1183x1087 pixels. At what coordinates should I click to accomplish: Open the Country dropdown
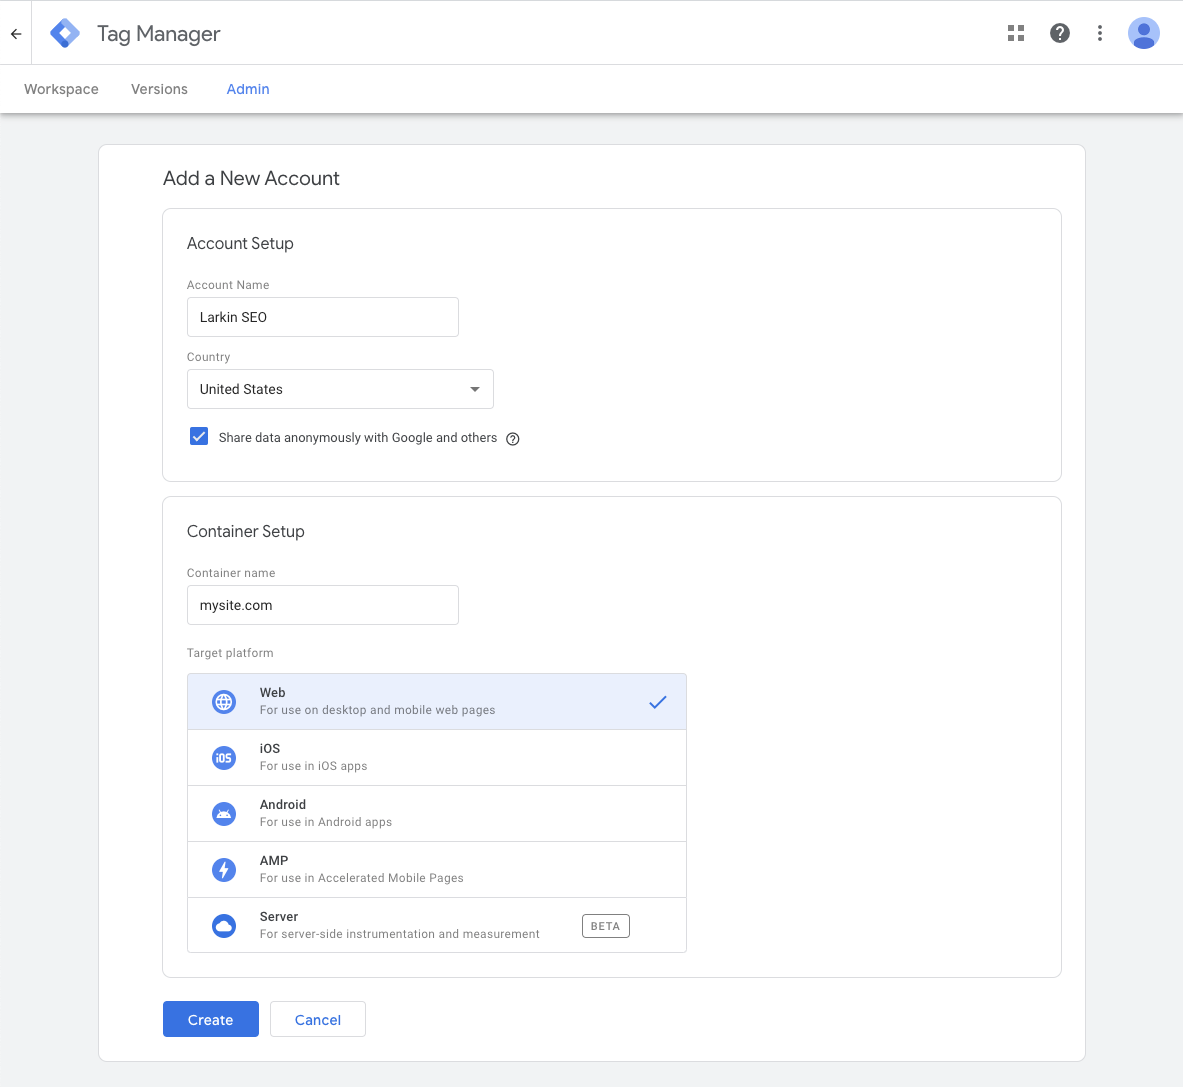[340, 389]
